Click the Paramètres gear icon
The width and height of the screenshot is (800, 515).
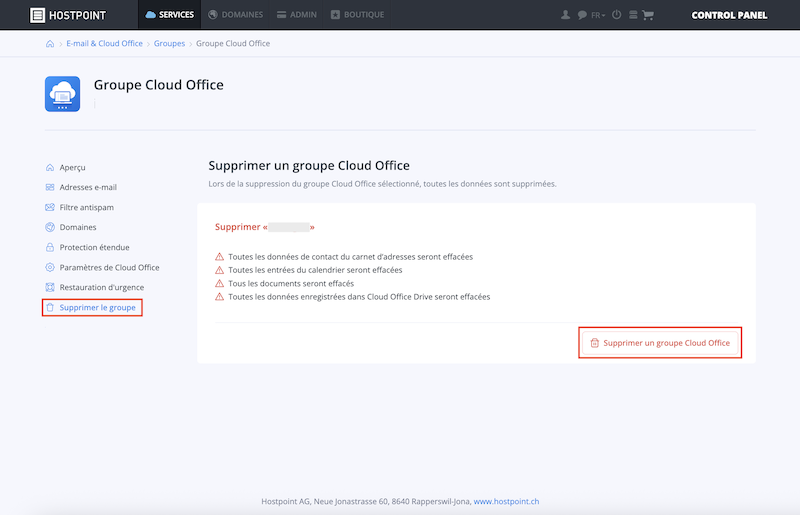click(50, 267)
